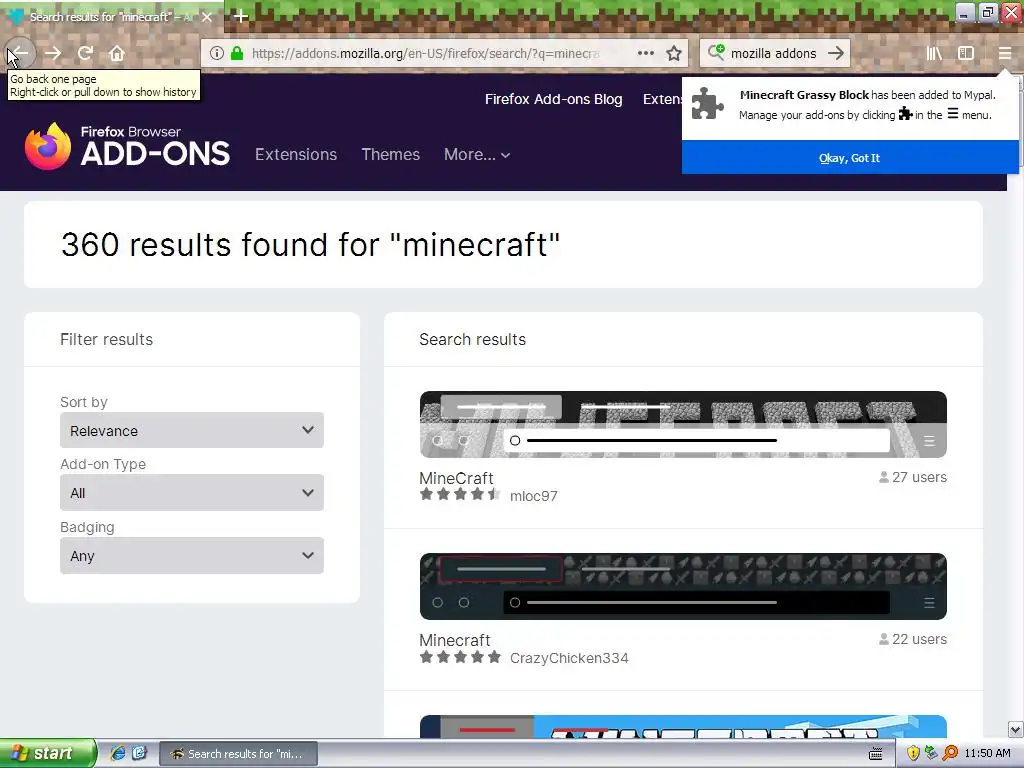Click the network connection tray icon
Viewport: 1024px width, 768px height.
pos(931,754)
